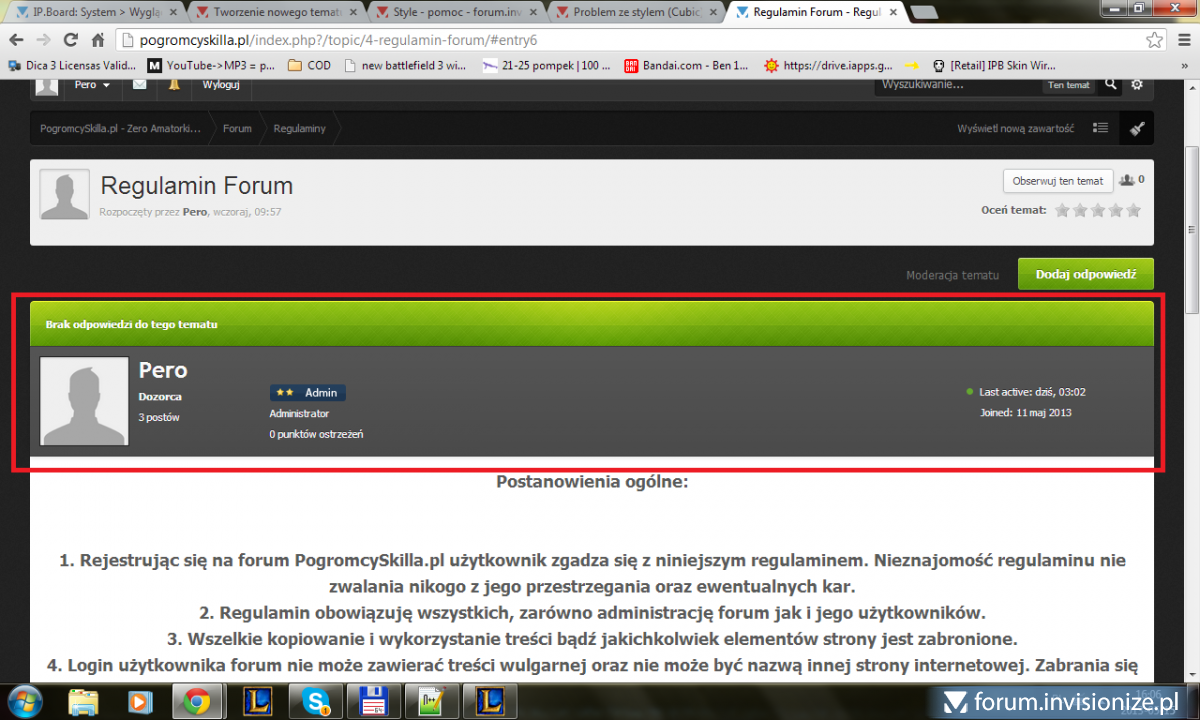Viewport: 1200px width, 720px height.
Task: Click the topic starter Pero link
Action: [195, 212]
